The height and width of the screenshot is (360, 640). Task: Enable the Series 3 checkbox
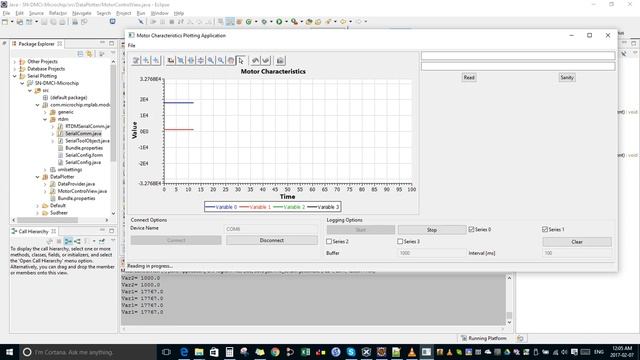tap(400, 241)
